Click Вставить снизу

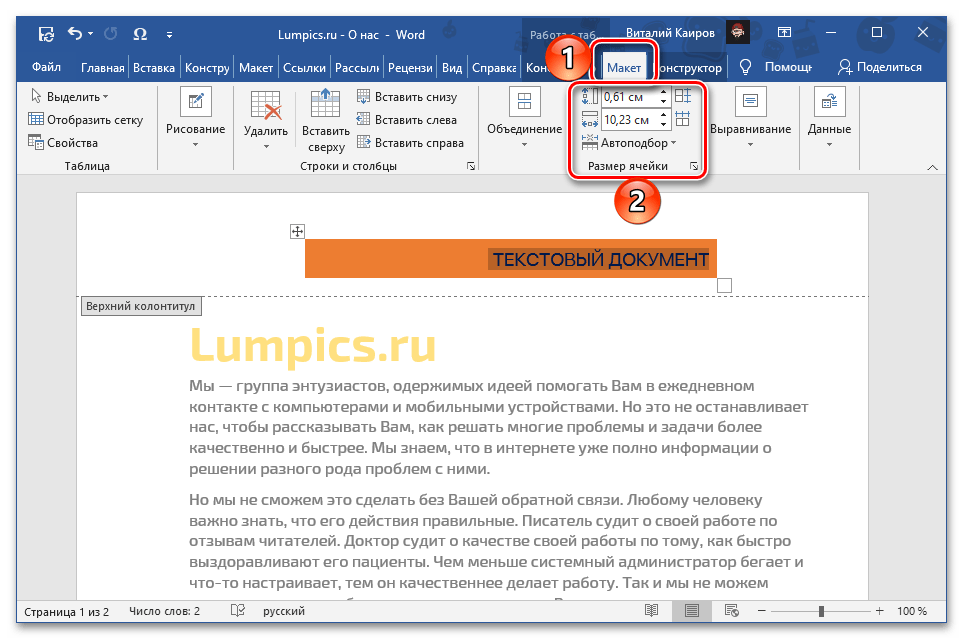tap(407, 96)
